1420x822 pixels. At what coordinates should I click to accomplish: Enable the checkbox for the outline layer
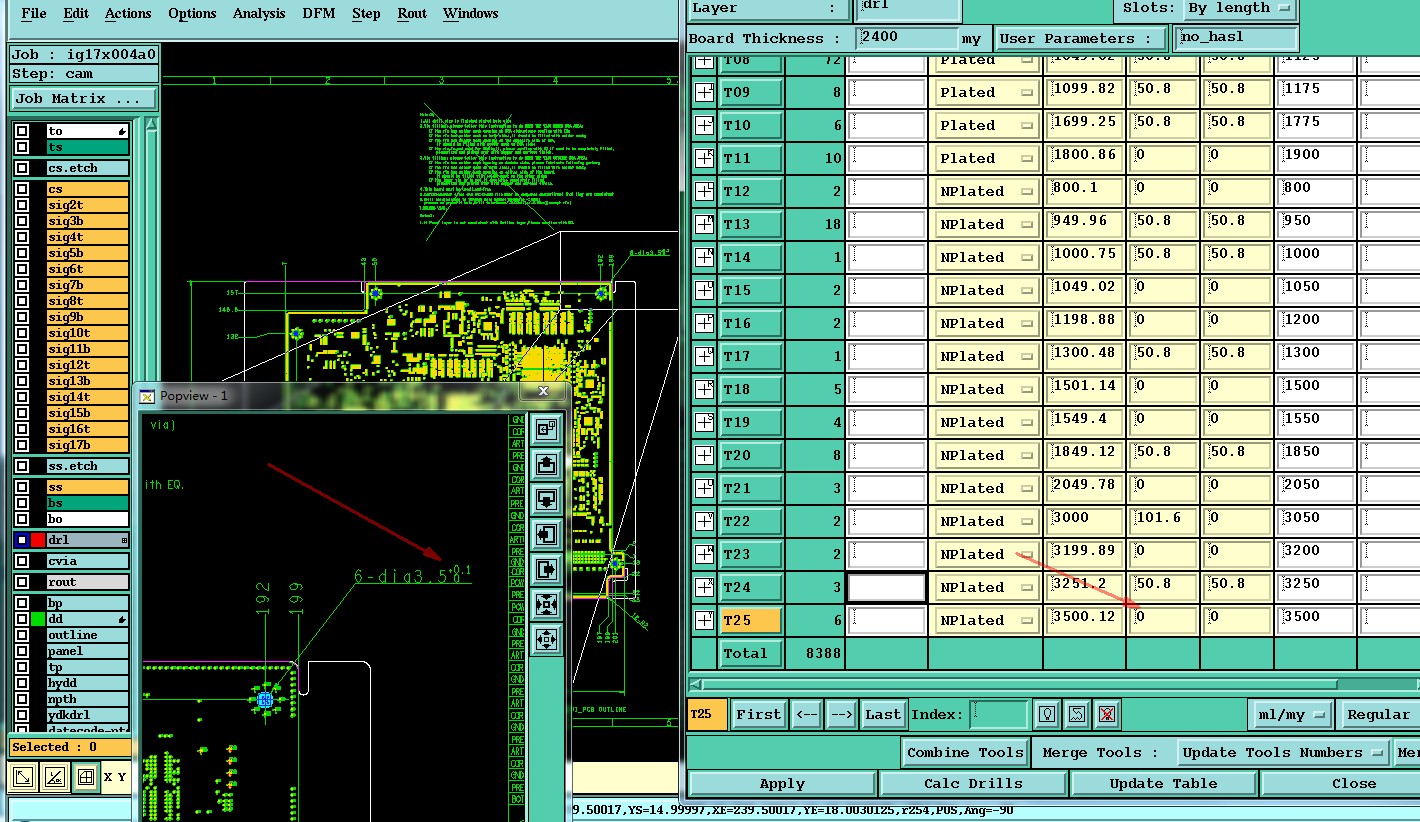(22, 635)
